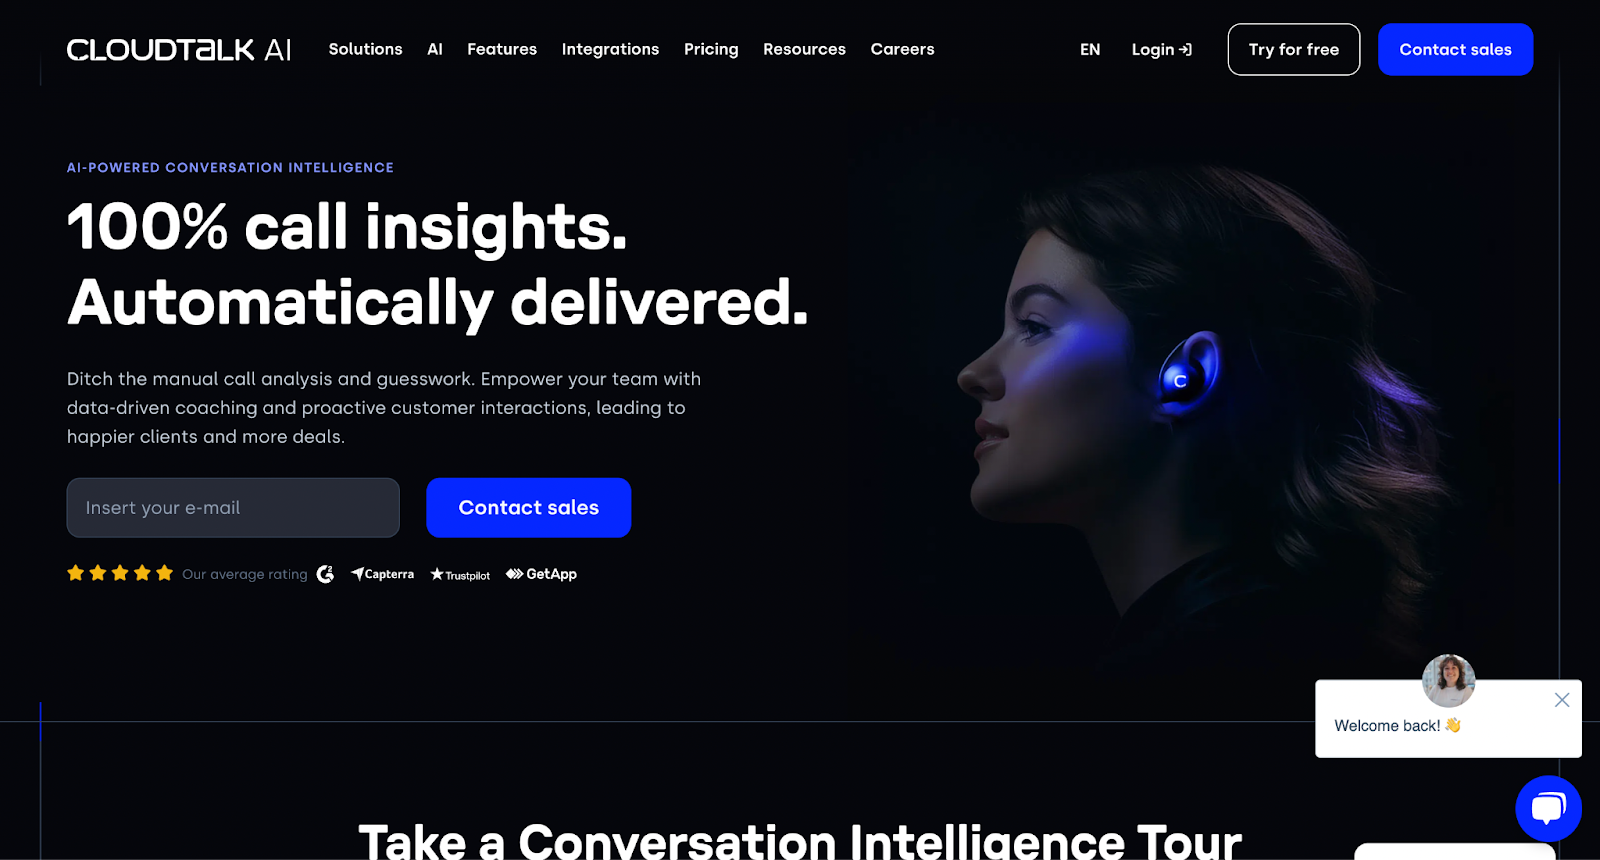Open the chat widget bubble icon

click(1548, 808)
